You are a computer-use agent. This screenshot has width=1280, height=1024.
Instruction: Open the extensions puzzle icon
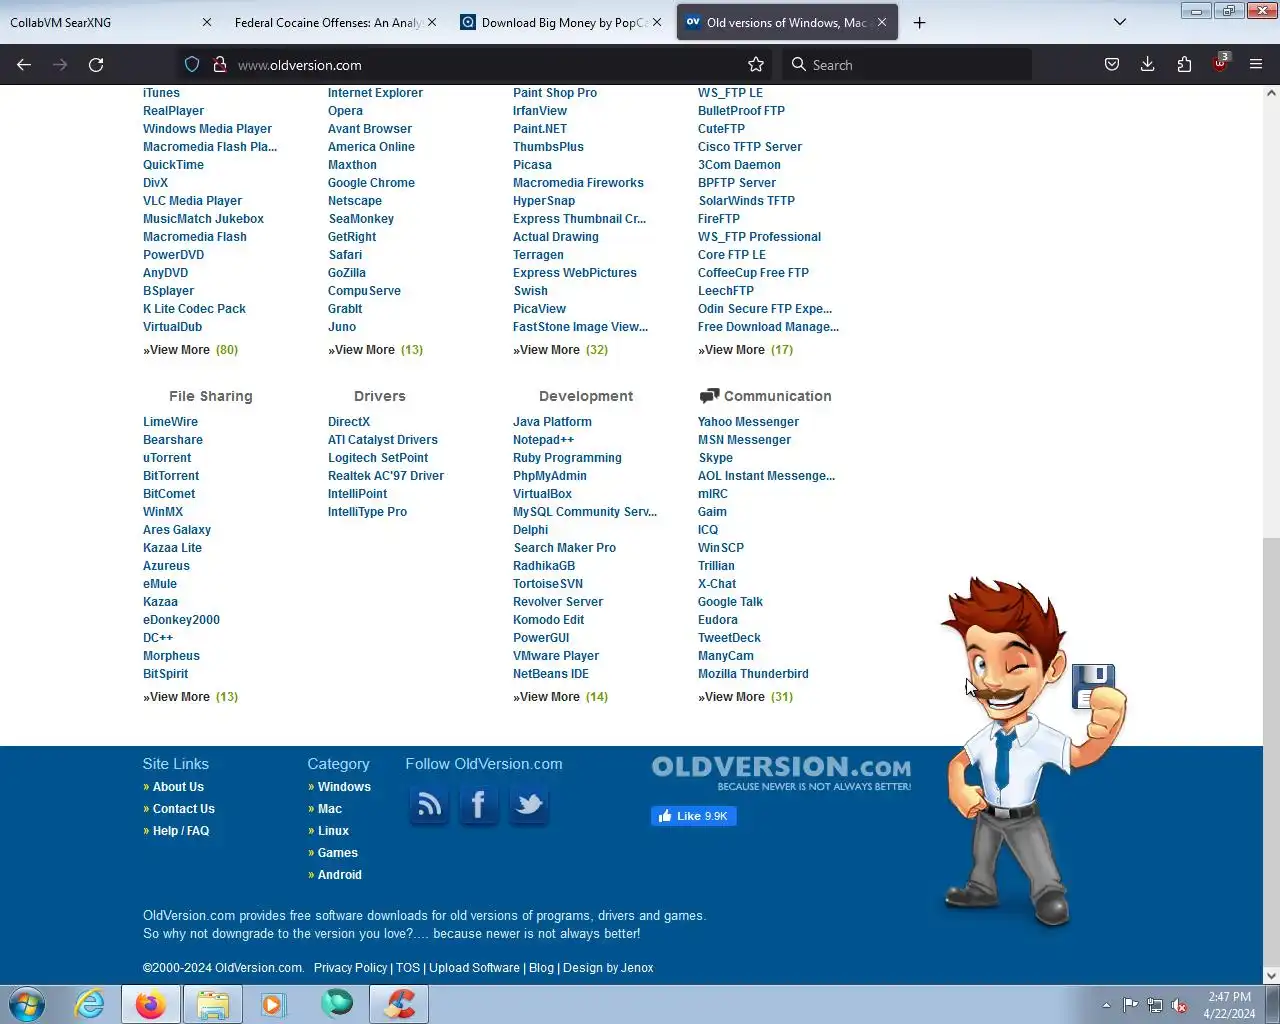coord(1184,65)
